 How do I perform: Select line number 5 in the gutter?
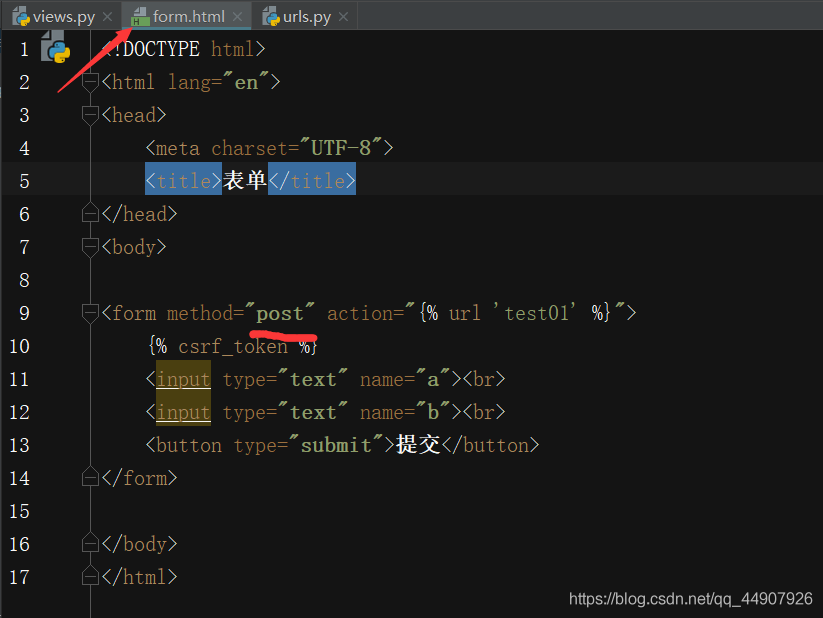click(24, 181)
